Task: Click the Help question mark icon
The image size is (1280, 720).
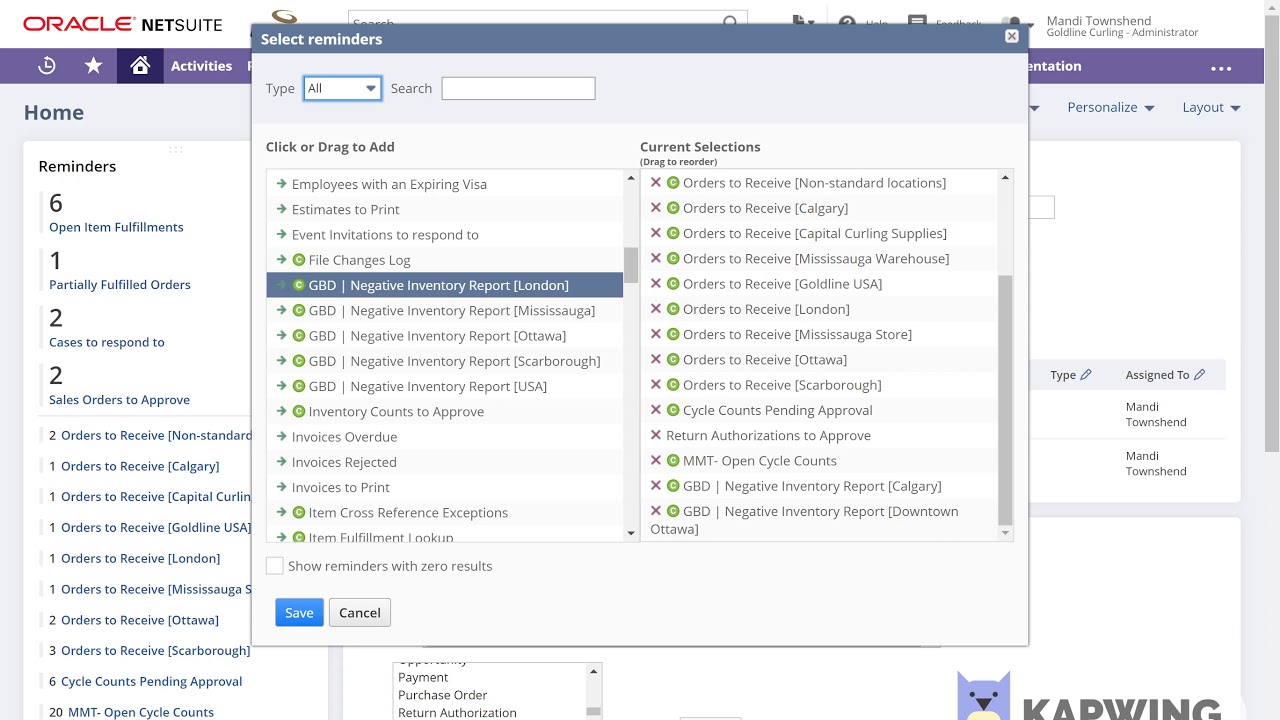Action: (x=847, y=22)
